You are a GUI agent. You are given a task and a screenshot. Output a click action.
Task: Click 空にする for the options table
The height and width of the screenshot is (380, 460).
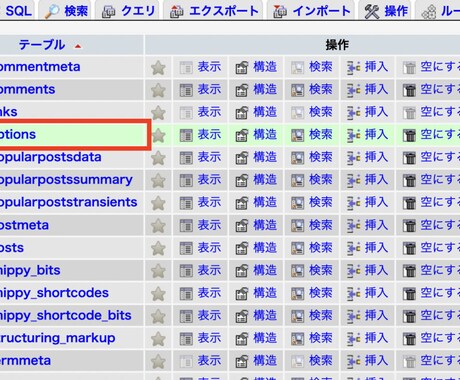[x=440, y=135]
